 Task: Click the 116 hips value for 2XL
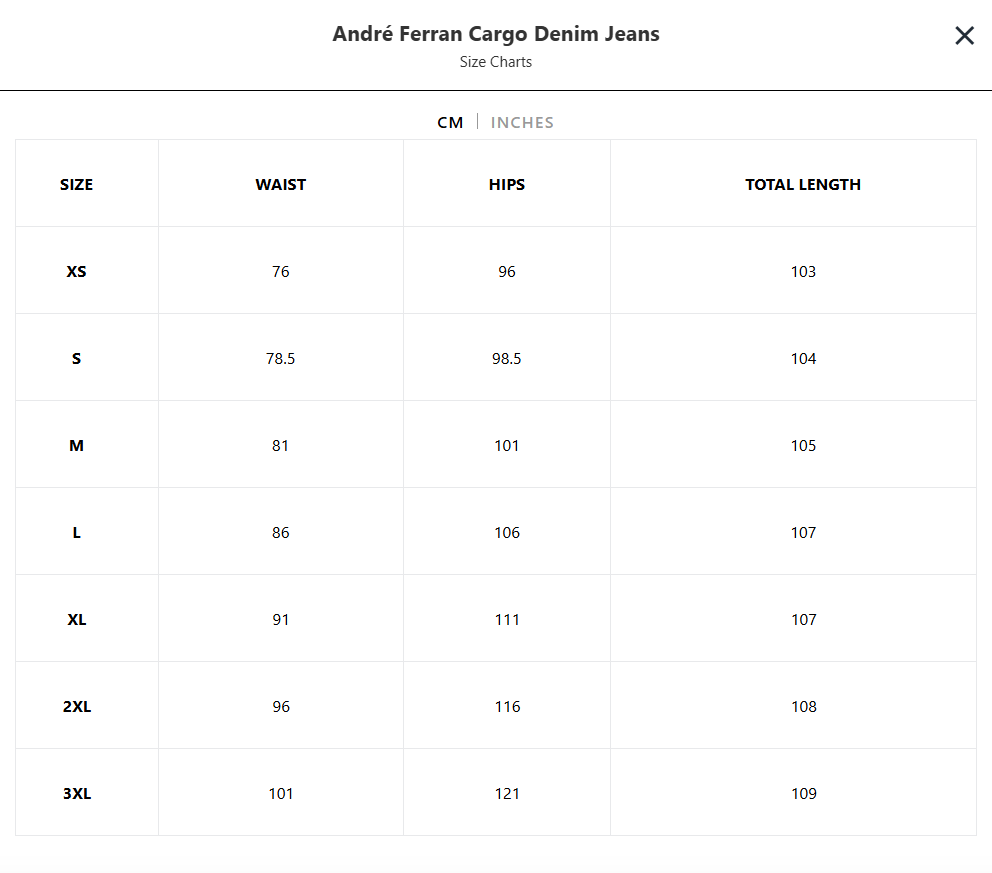507,707
